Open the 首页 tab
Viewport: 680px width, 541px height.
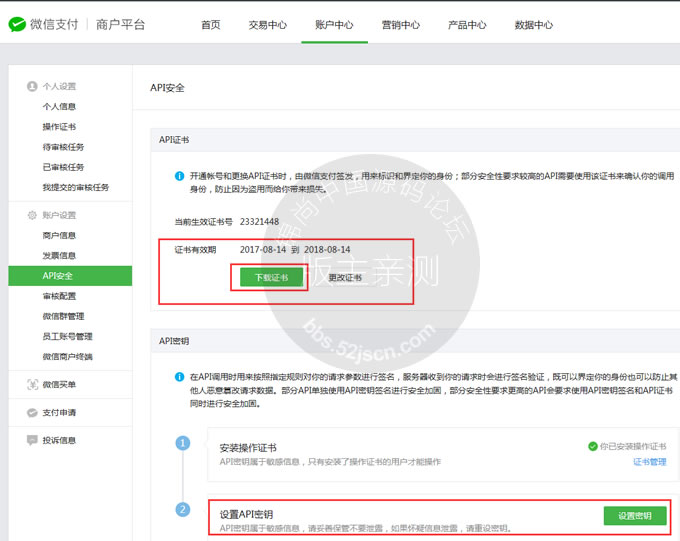pos(210,25)
